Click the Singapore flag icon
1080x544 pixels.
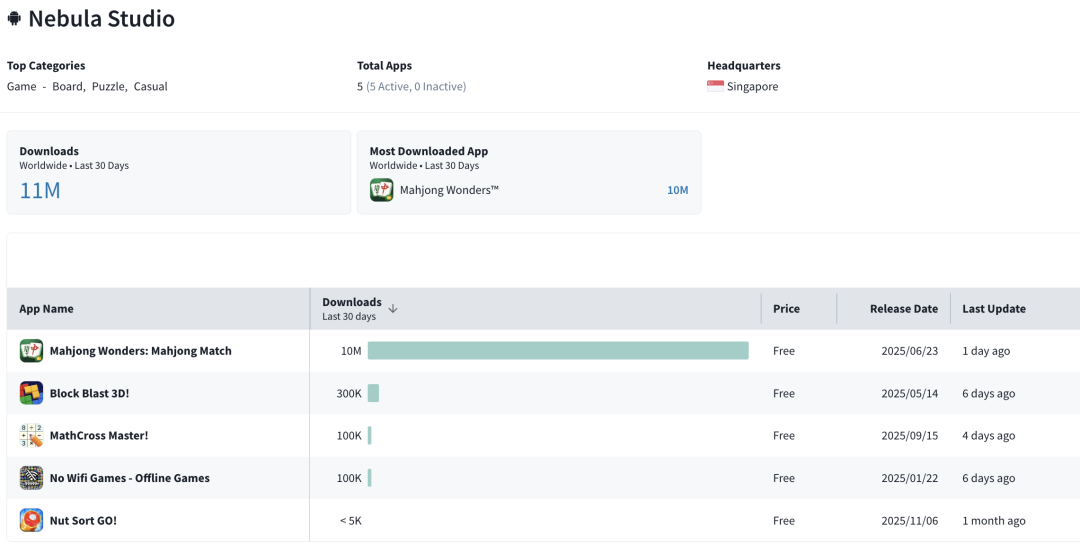[715, 87]
